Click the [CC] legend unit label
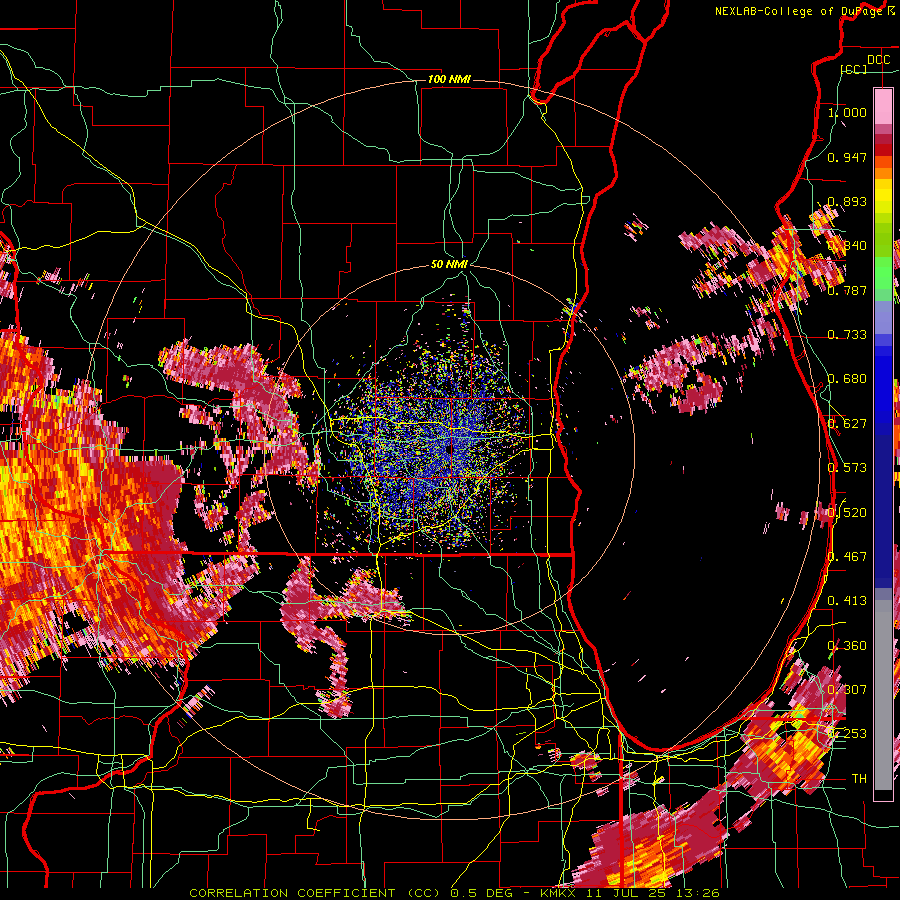The height and width of the screenshot is (900, 900). point(854,69)
